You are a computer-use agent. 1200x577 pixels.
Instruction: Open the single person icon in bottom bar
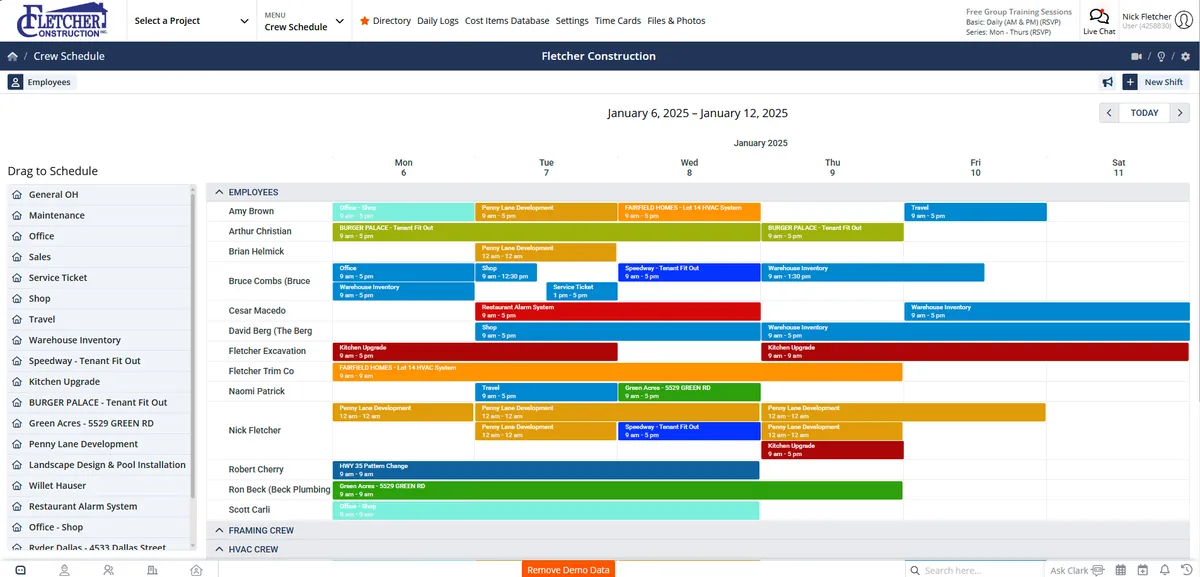[x=64, y=570]
